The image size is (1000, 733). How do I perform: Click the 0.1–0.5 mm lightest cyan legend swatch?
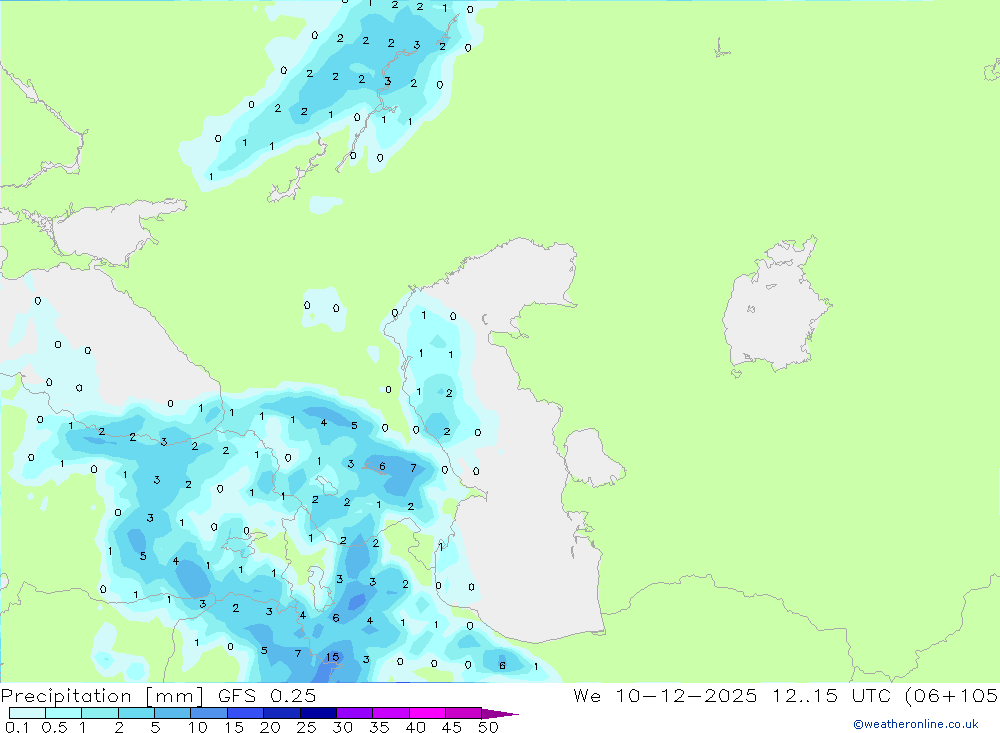tap(27, 713)
